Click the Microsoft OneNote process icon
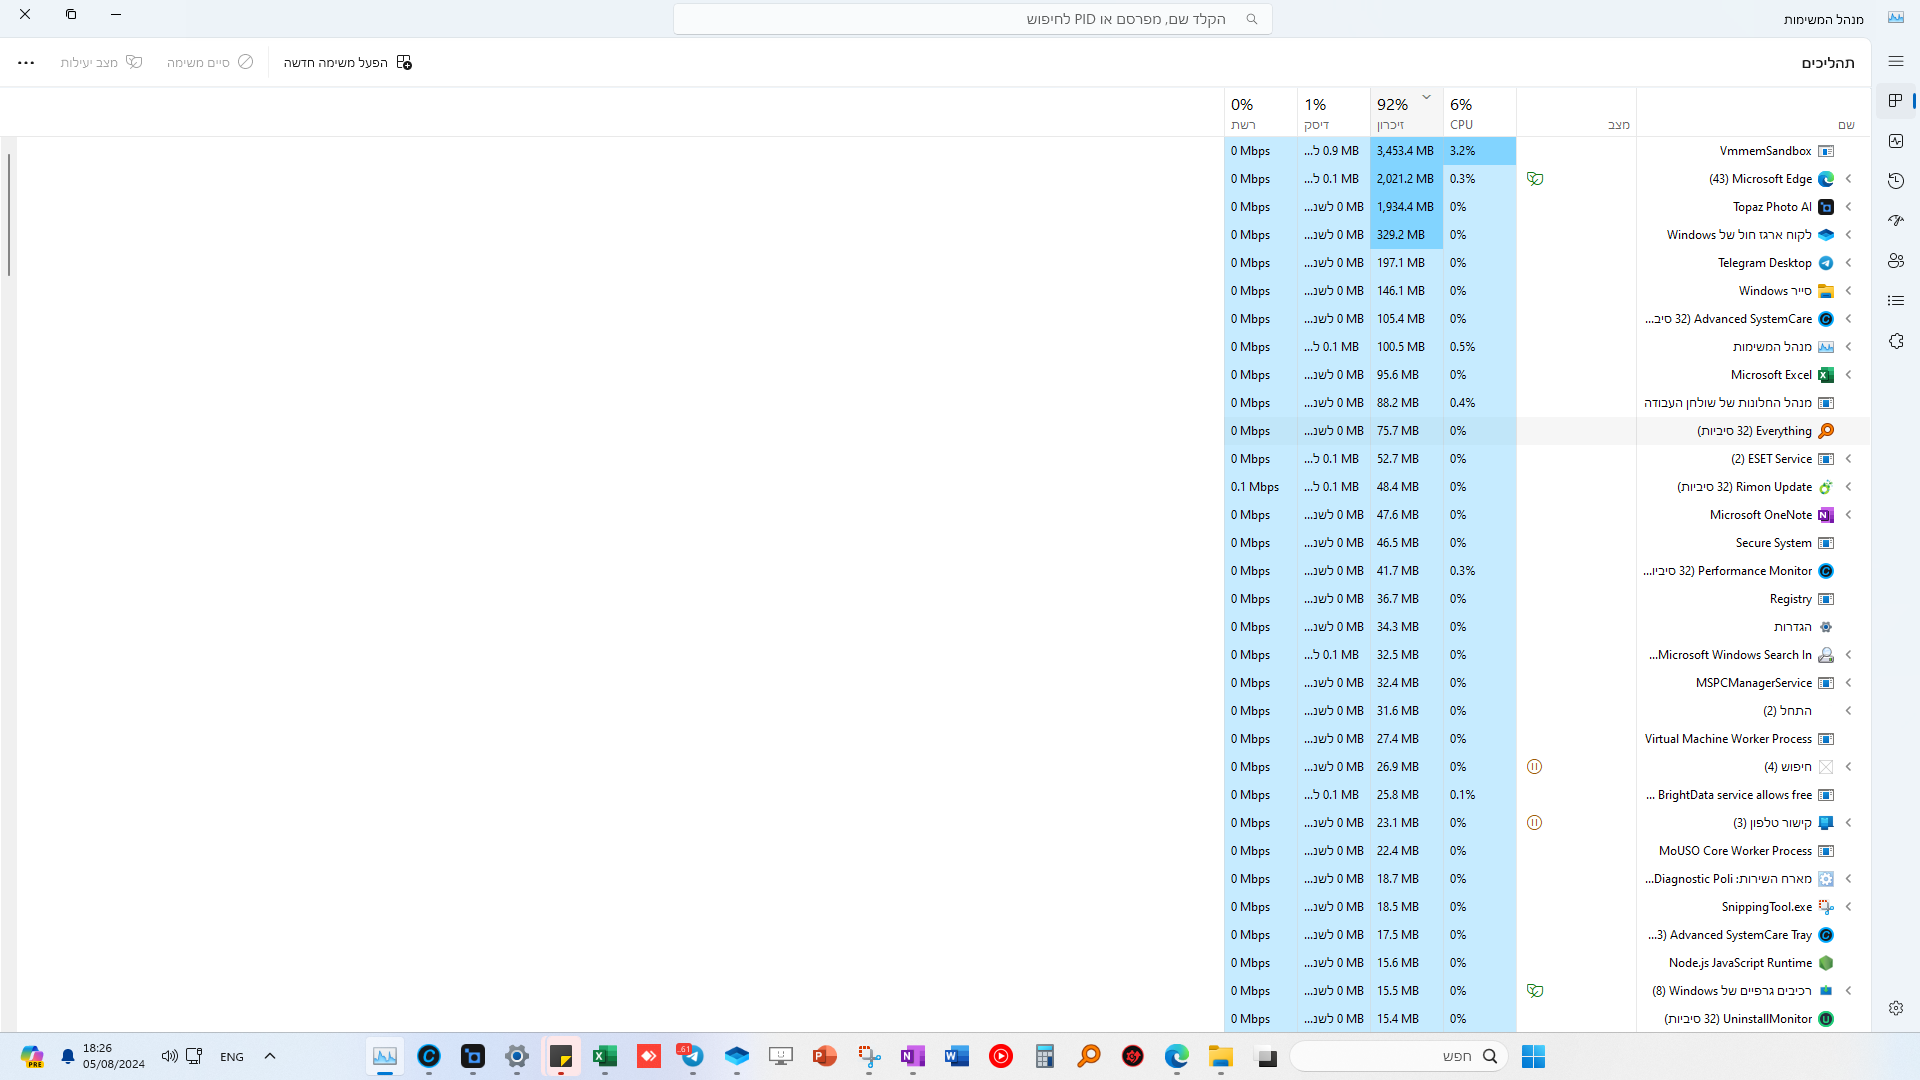This screenshot has height=1080, width=1920. (x=1826, y=515)
